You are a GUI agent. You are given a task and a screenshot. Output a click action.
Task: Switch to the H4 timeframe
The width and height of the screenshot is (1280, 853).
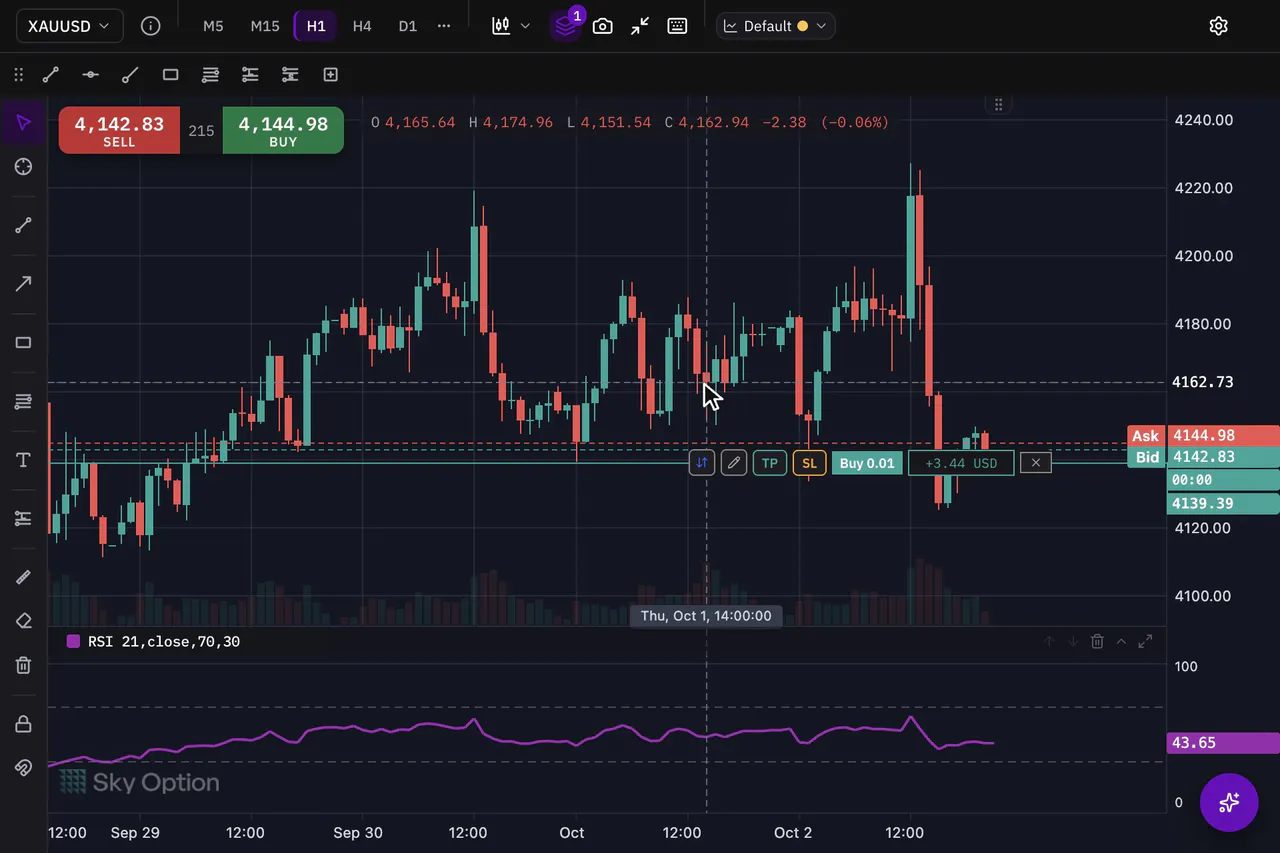tap(362, 26)
